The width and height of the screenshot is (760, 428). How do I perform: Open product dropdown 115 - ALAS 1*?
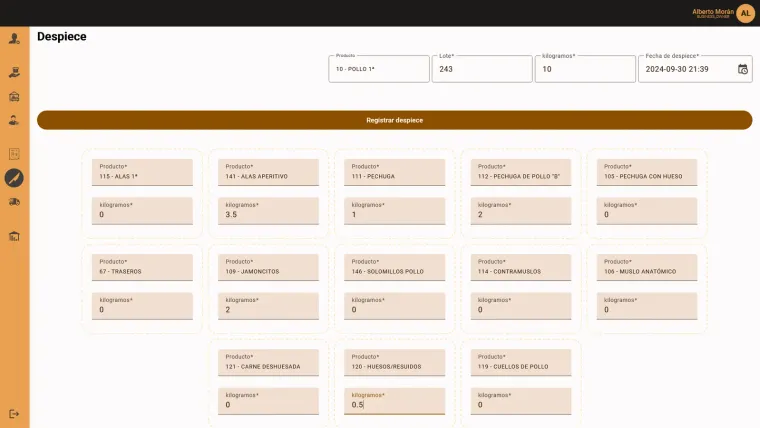point(142,172)
